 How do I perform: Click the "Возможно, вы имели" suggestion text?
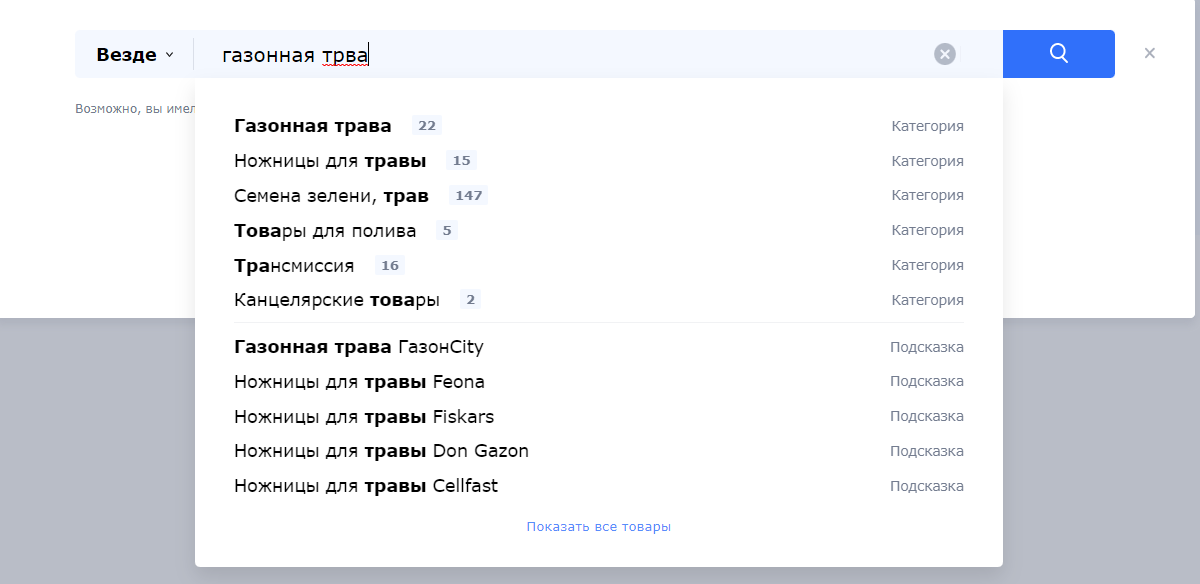click(134, 108)
